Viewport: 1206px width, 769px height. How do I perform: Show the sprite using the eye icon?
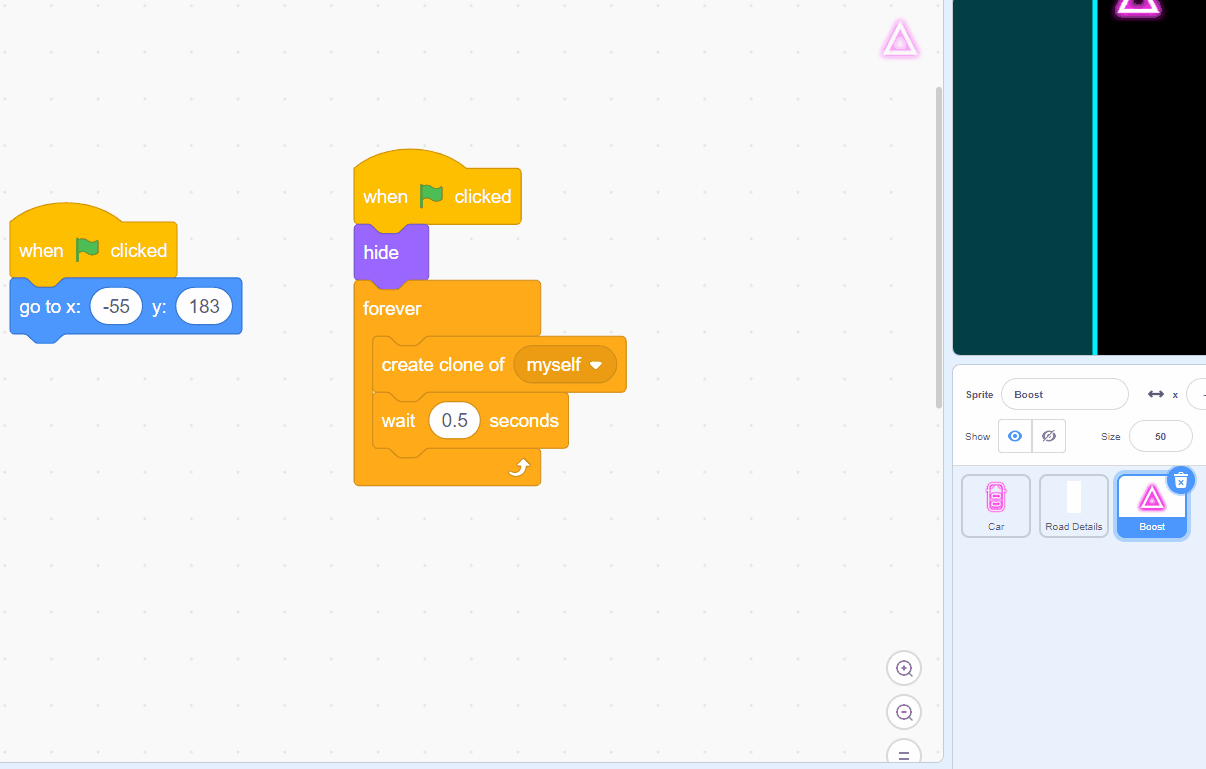tap(1015, 436)
